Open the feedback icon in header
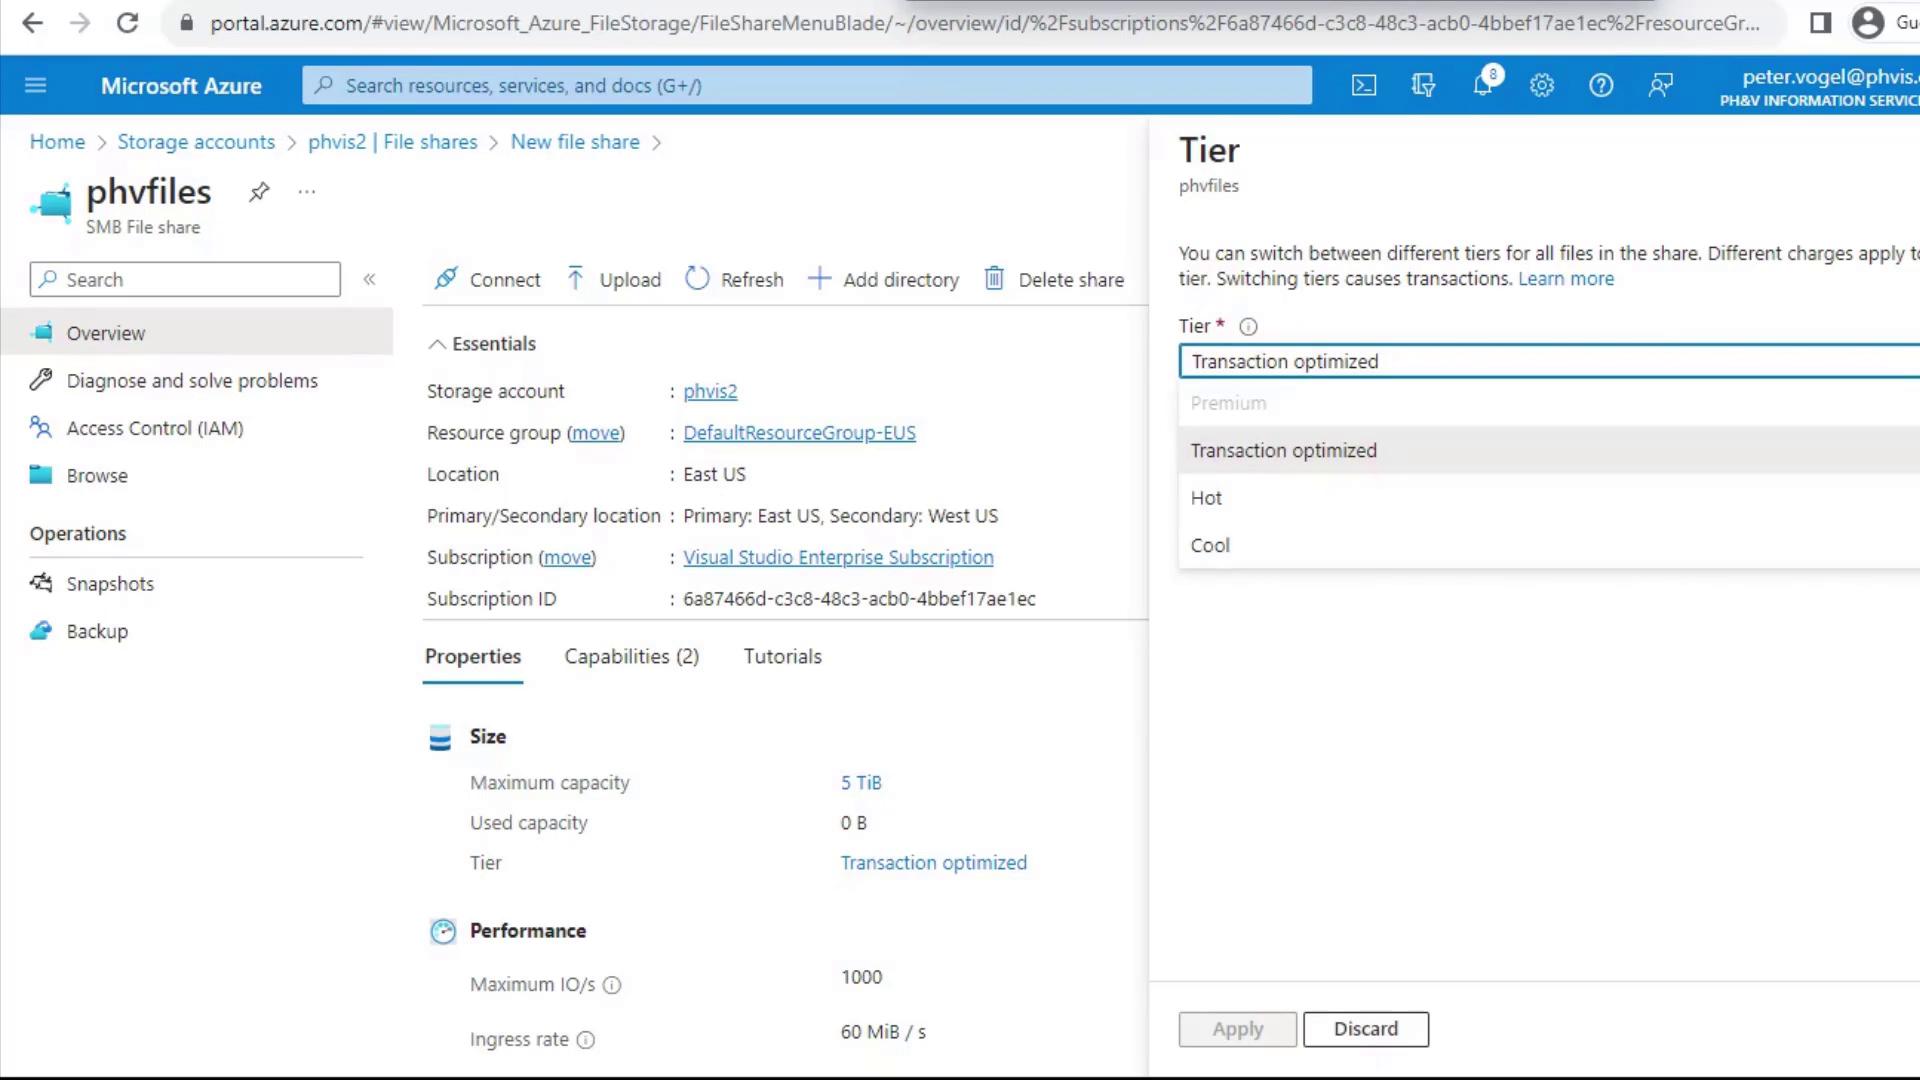 1661,86
